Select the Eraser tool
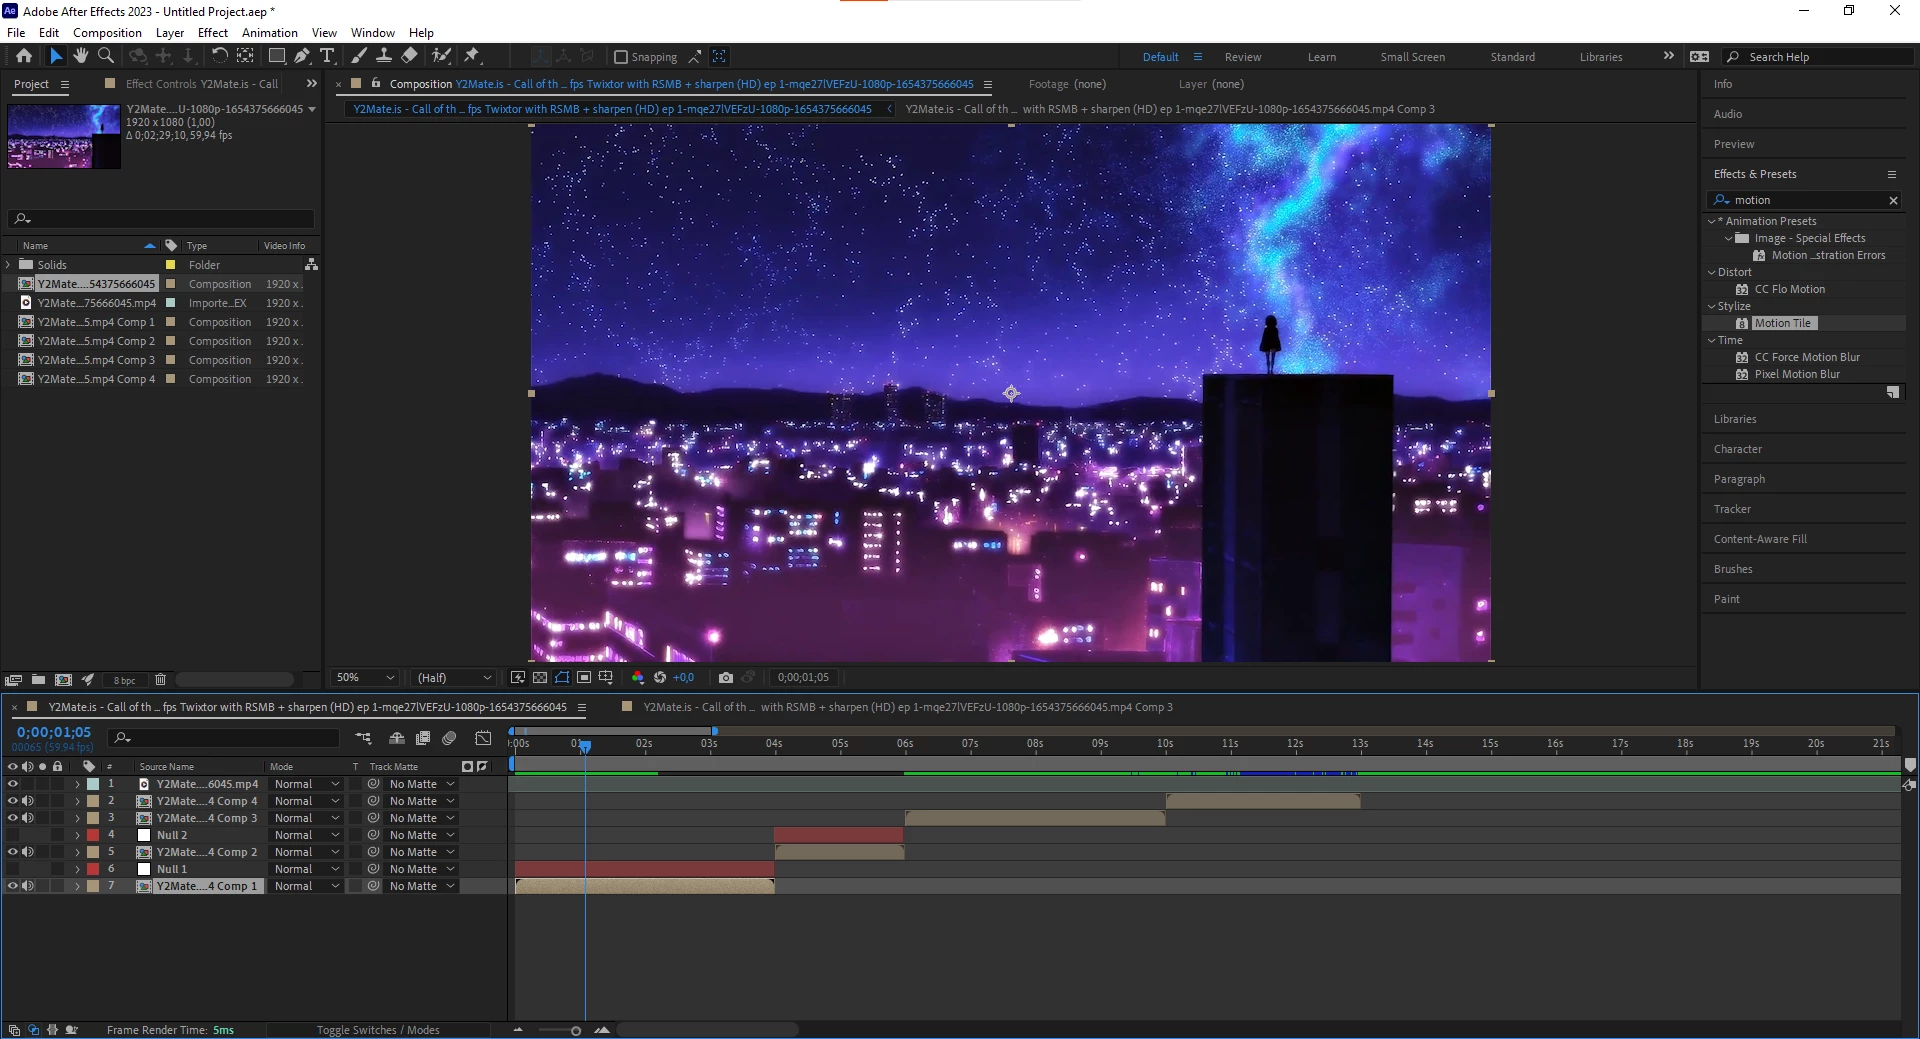 [410, 56]
